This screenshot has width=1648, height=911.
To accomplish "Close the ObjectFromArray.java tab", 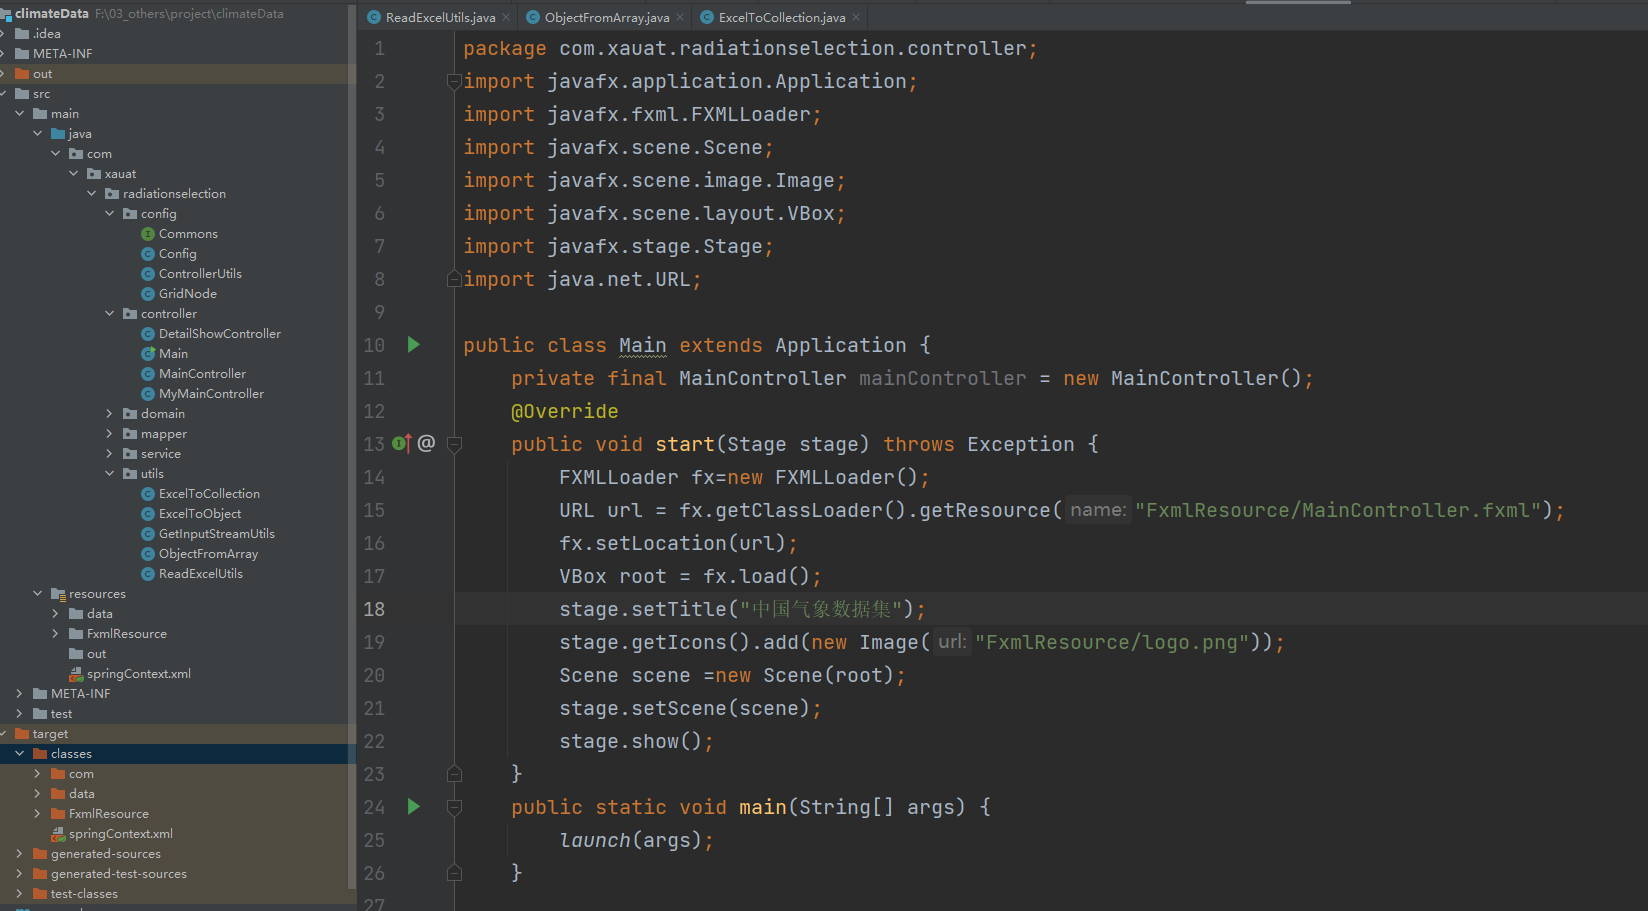I will [680, 17].
